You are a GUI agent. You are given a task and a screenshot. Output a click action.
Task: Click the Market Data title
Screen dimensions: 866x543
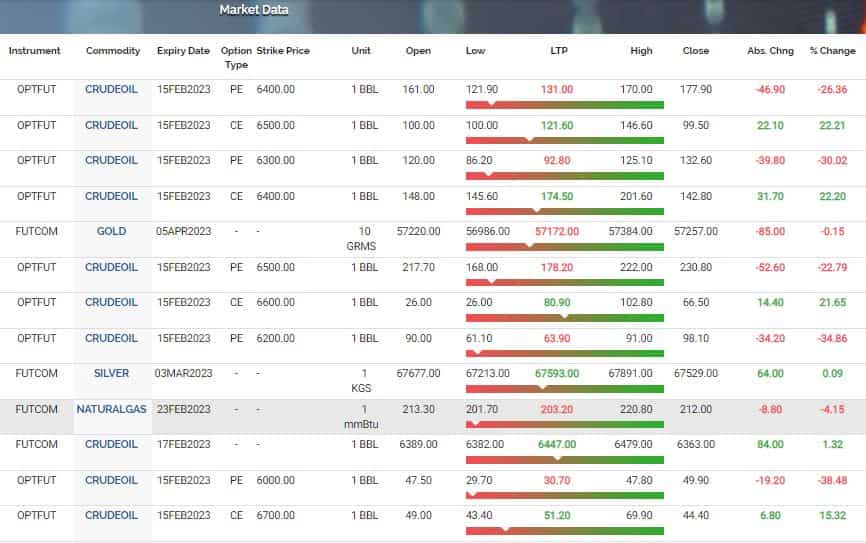[x=254, y=10]
